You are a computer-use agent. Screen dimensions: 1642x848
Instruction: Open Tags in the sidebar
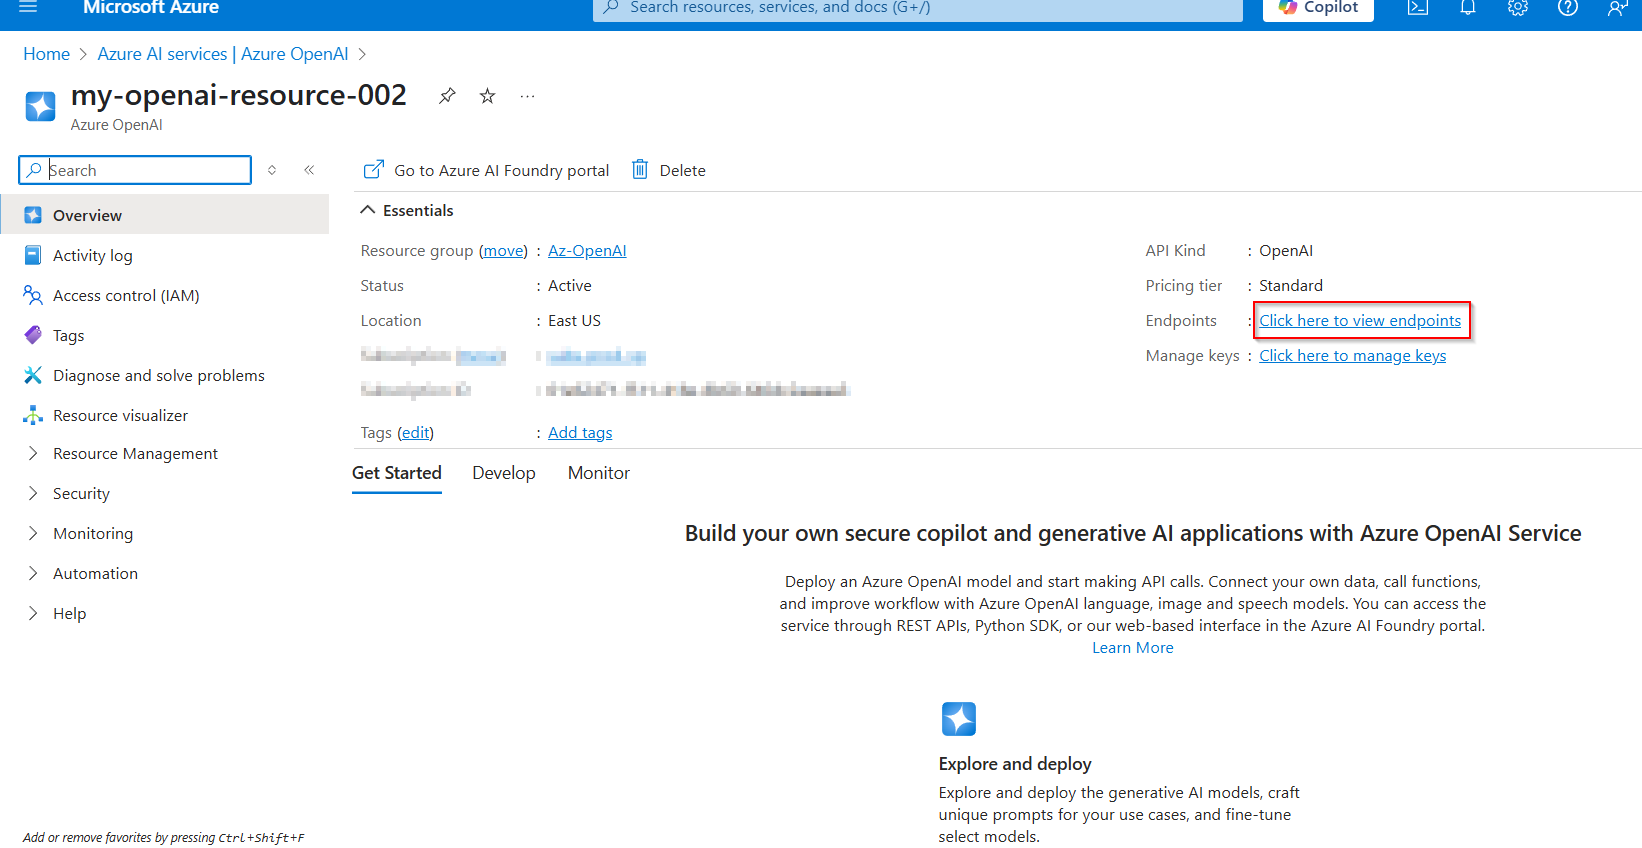165,335
